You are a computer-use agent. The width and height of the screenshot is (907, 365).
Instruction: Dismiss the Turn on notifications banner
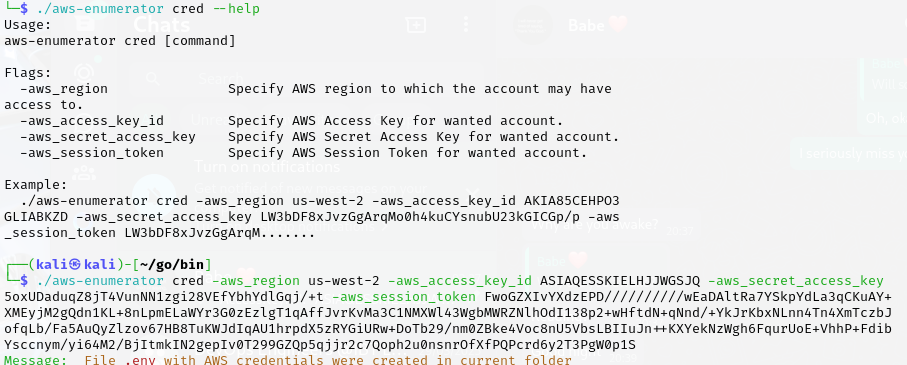click(473, 192)
